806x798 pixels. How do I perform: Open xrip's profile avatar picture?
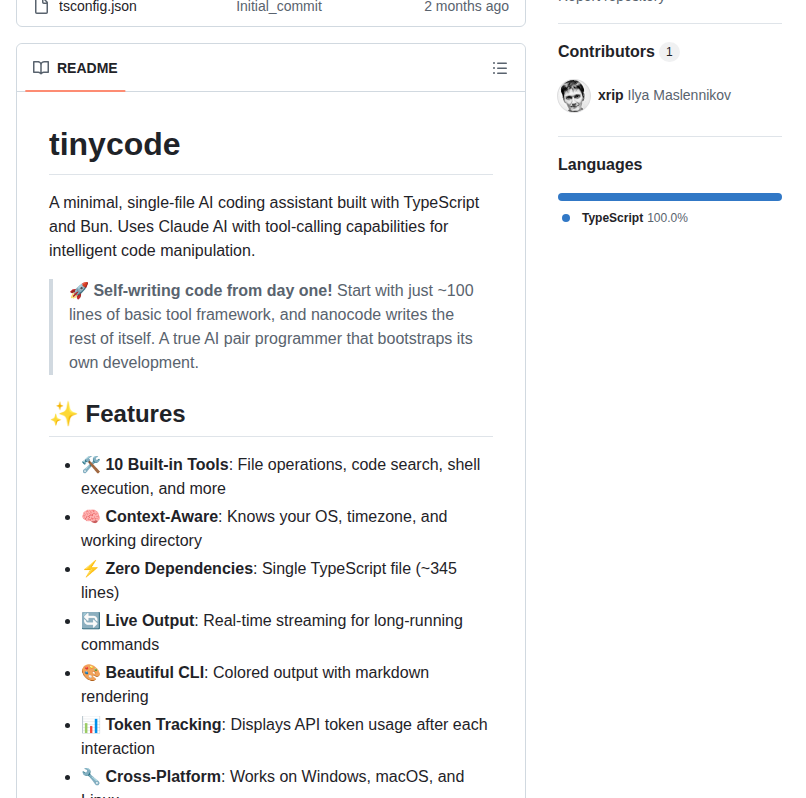(573, 96)
